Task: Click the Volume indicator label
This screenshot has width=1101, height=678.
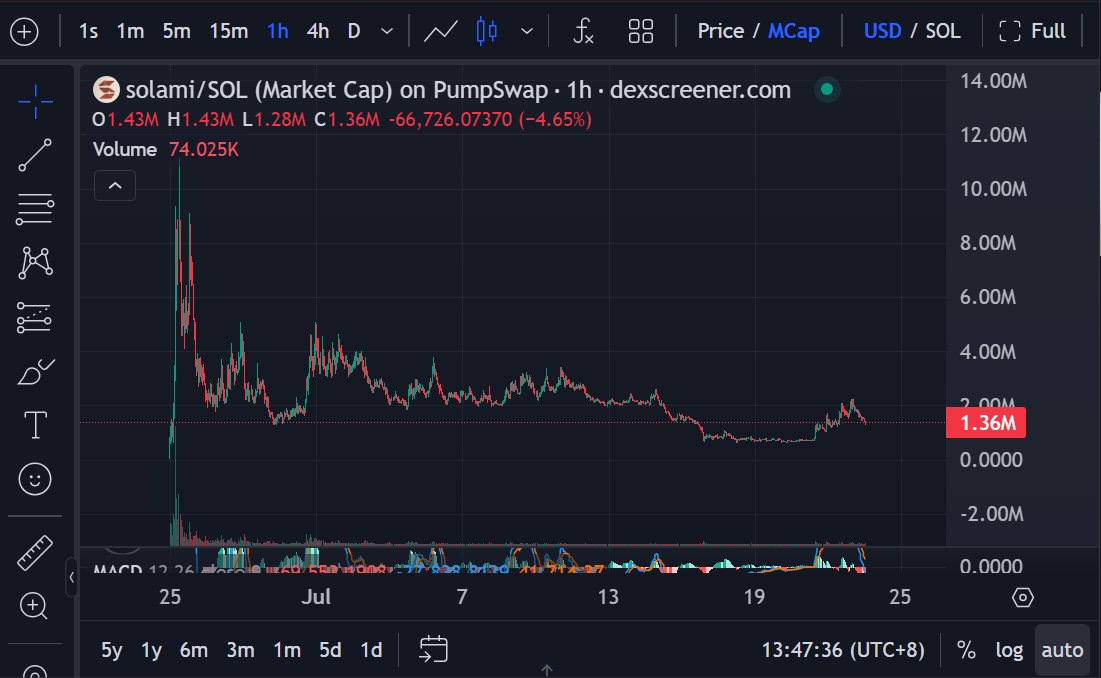Action: click(125, 149)
